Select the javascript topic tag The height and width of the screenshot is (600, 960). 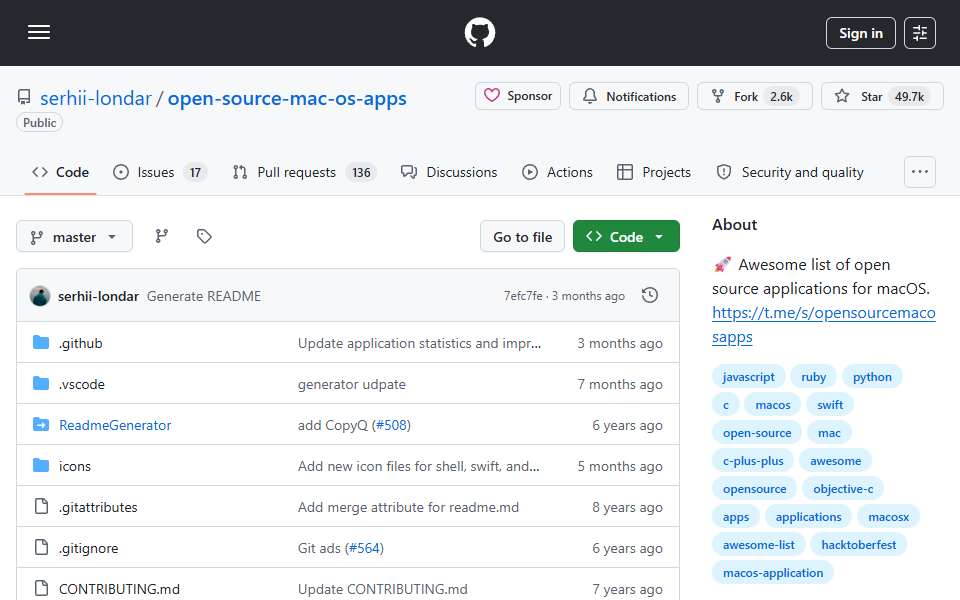coord(748,377)
